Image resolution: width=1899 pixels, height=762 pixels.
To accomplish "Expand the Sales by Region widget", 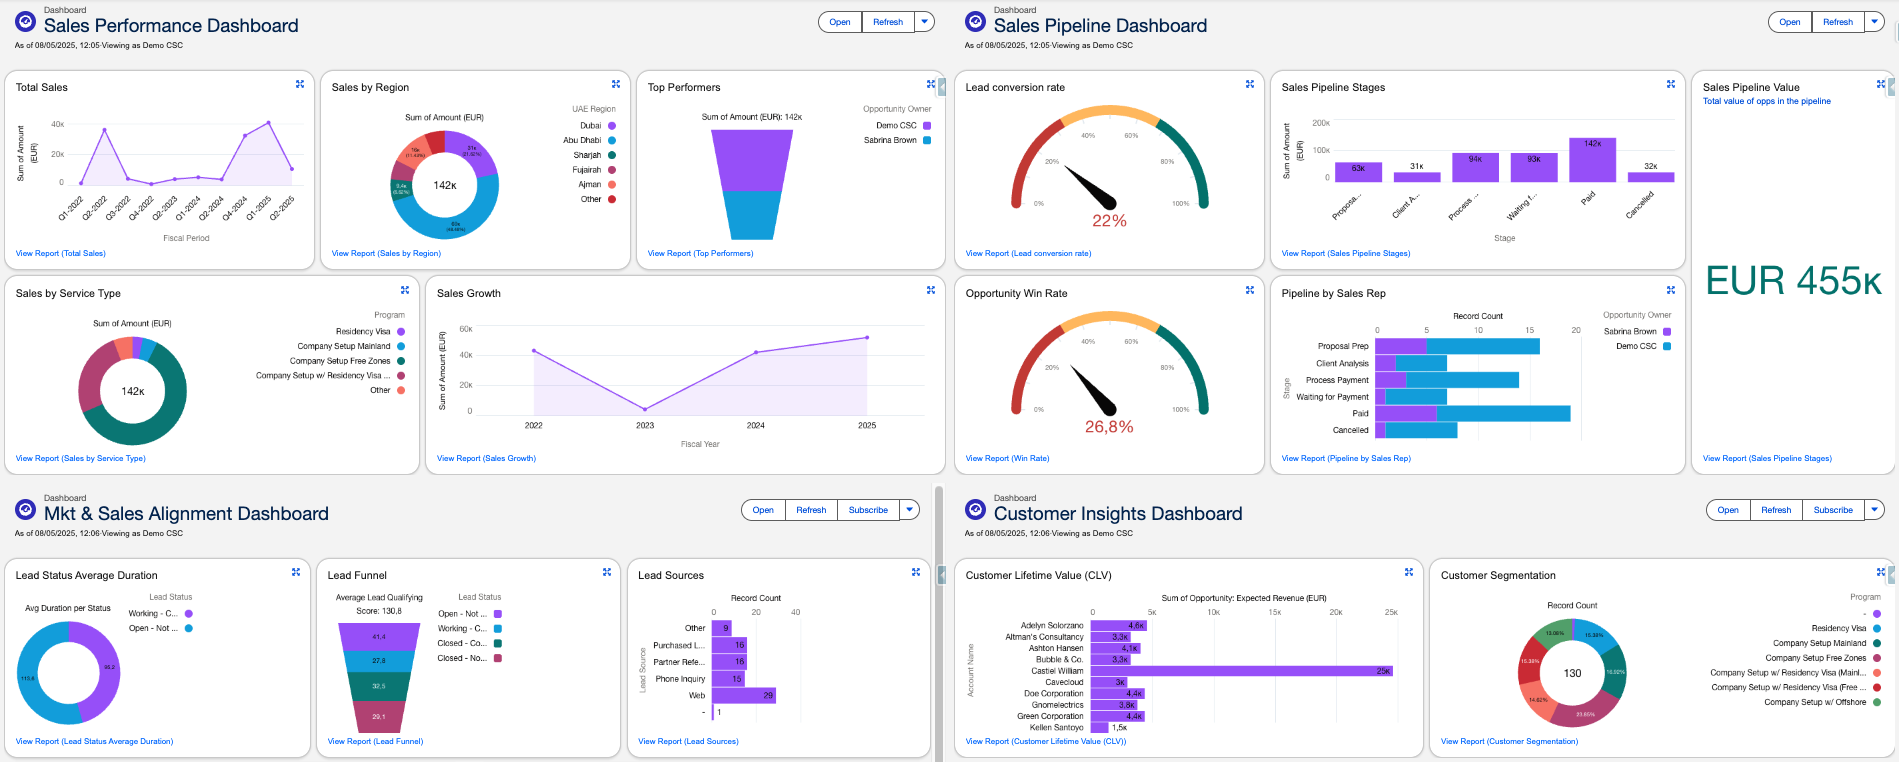I will (616, 85).
